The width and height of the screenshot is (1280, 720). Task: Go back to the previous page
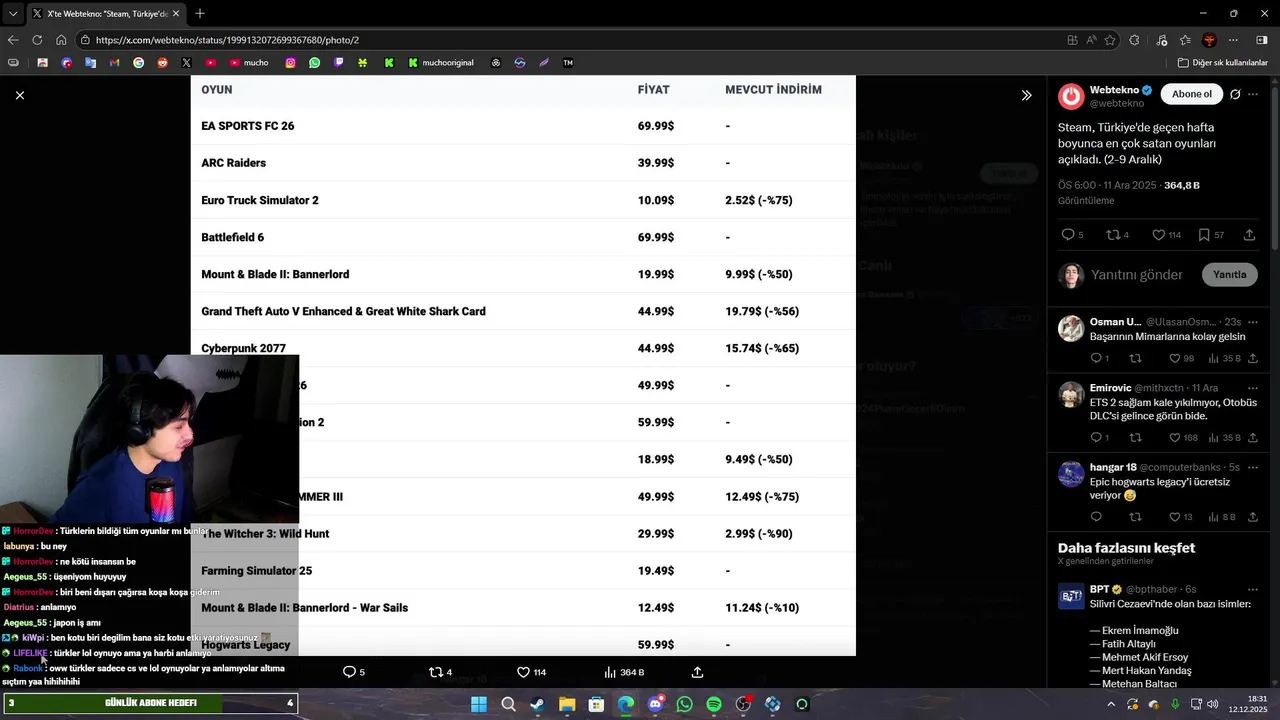pos(13,40)
